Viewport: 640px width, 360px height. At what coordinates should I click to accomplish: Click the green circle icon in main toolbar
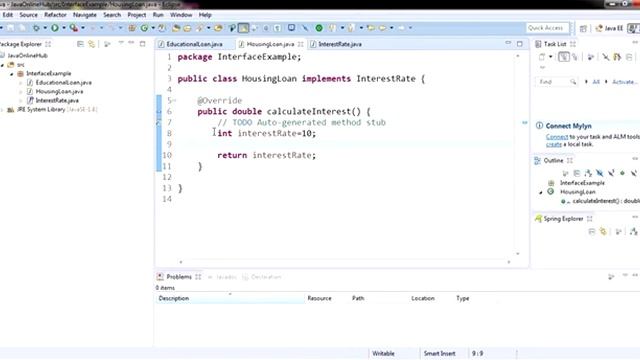pyautogui.click(x=319, y=28)
